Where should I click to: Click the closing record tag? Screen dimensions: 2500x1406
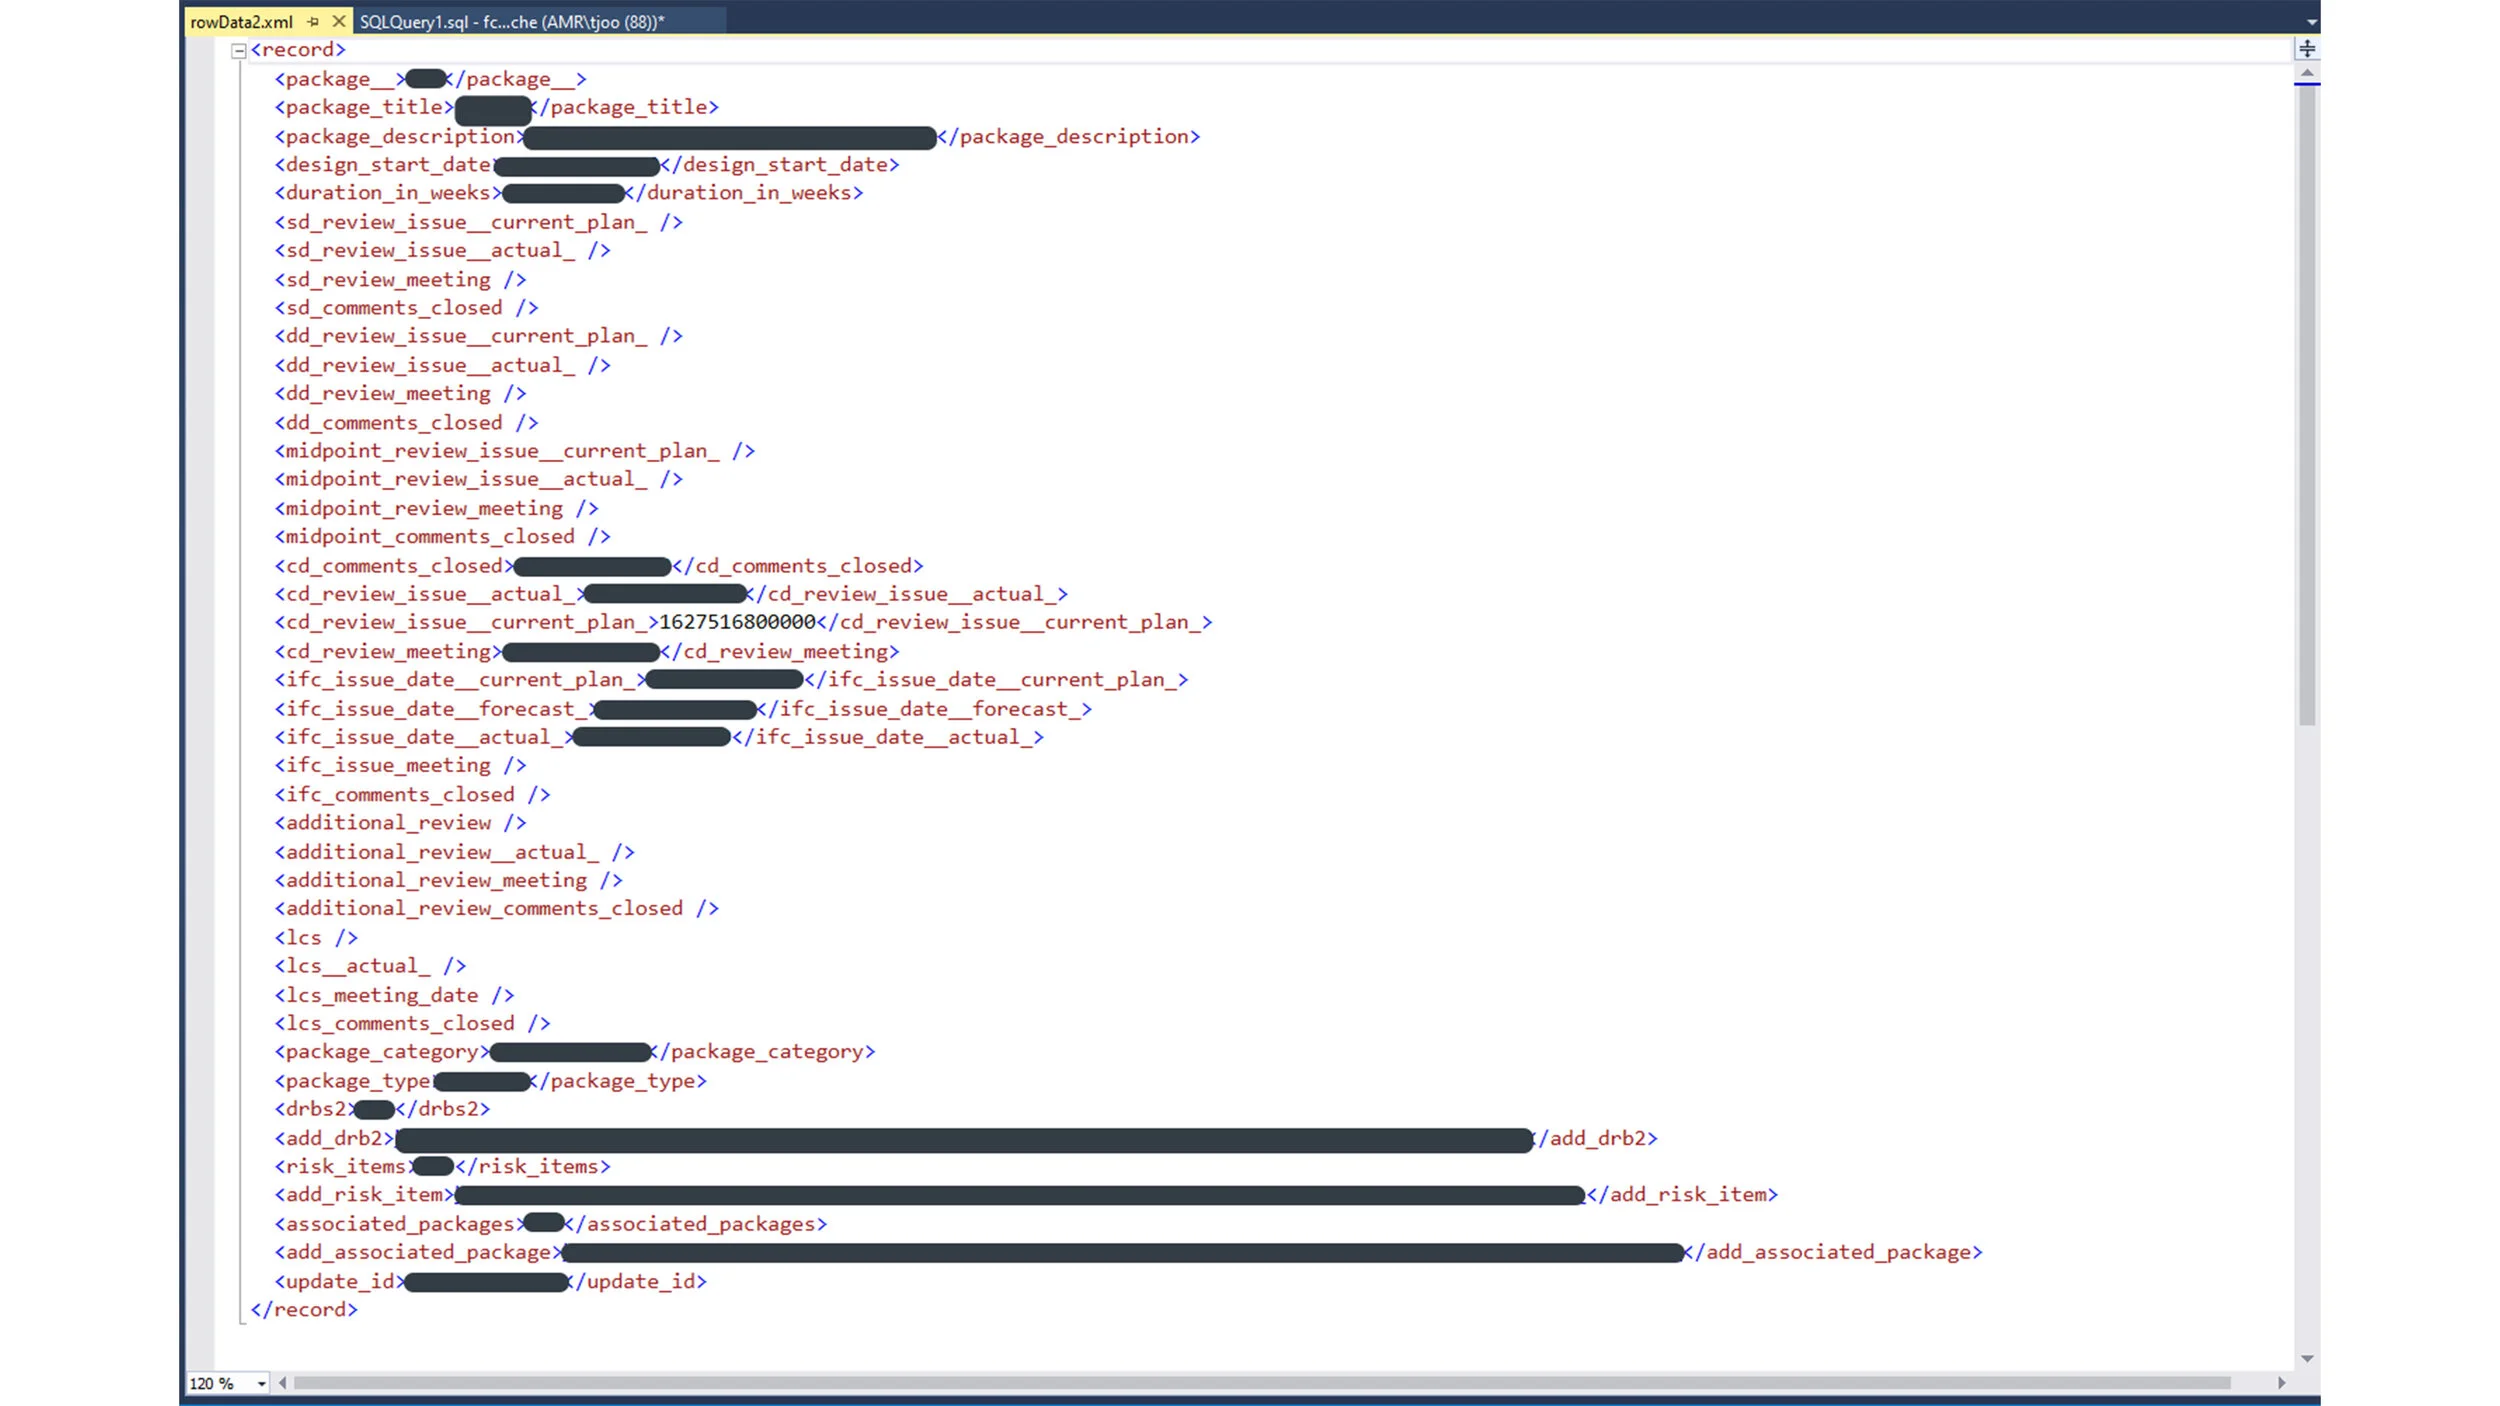(304, 1309)
